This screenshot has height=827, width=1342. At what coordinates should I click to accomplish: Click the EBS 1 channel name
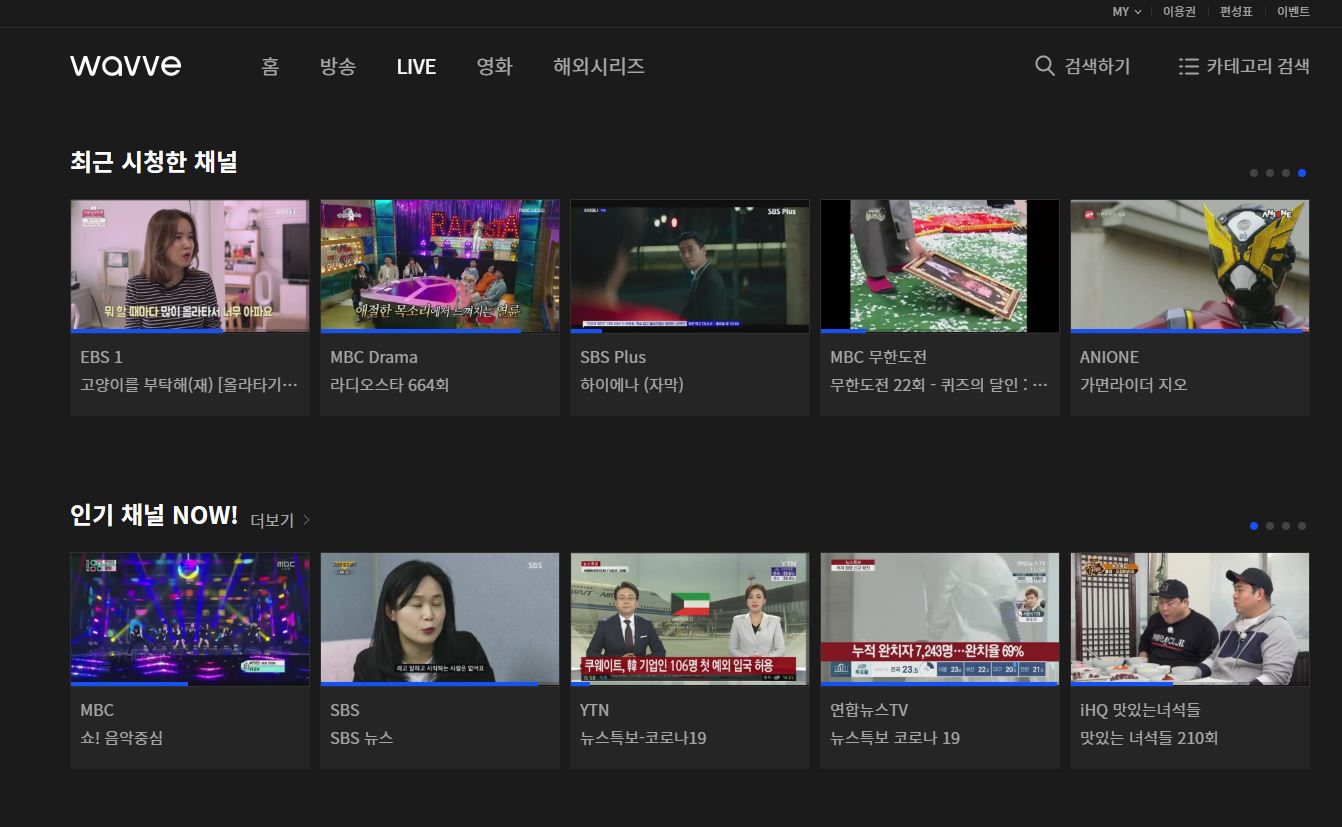click(x=101, y=357)
